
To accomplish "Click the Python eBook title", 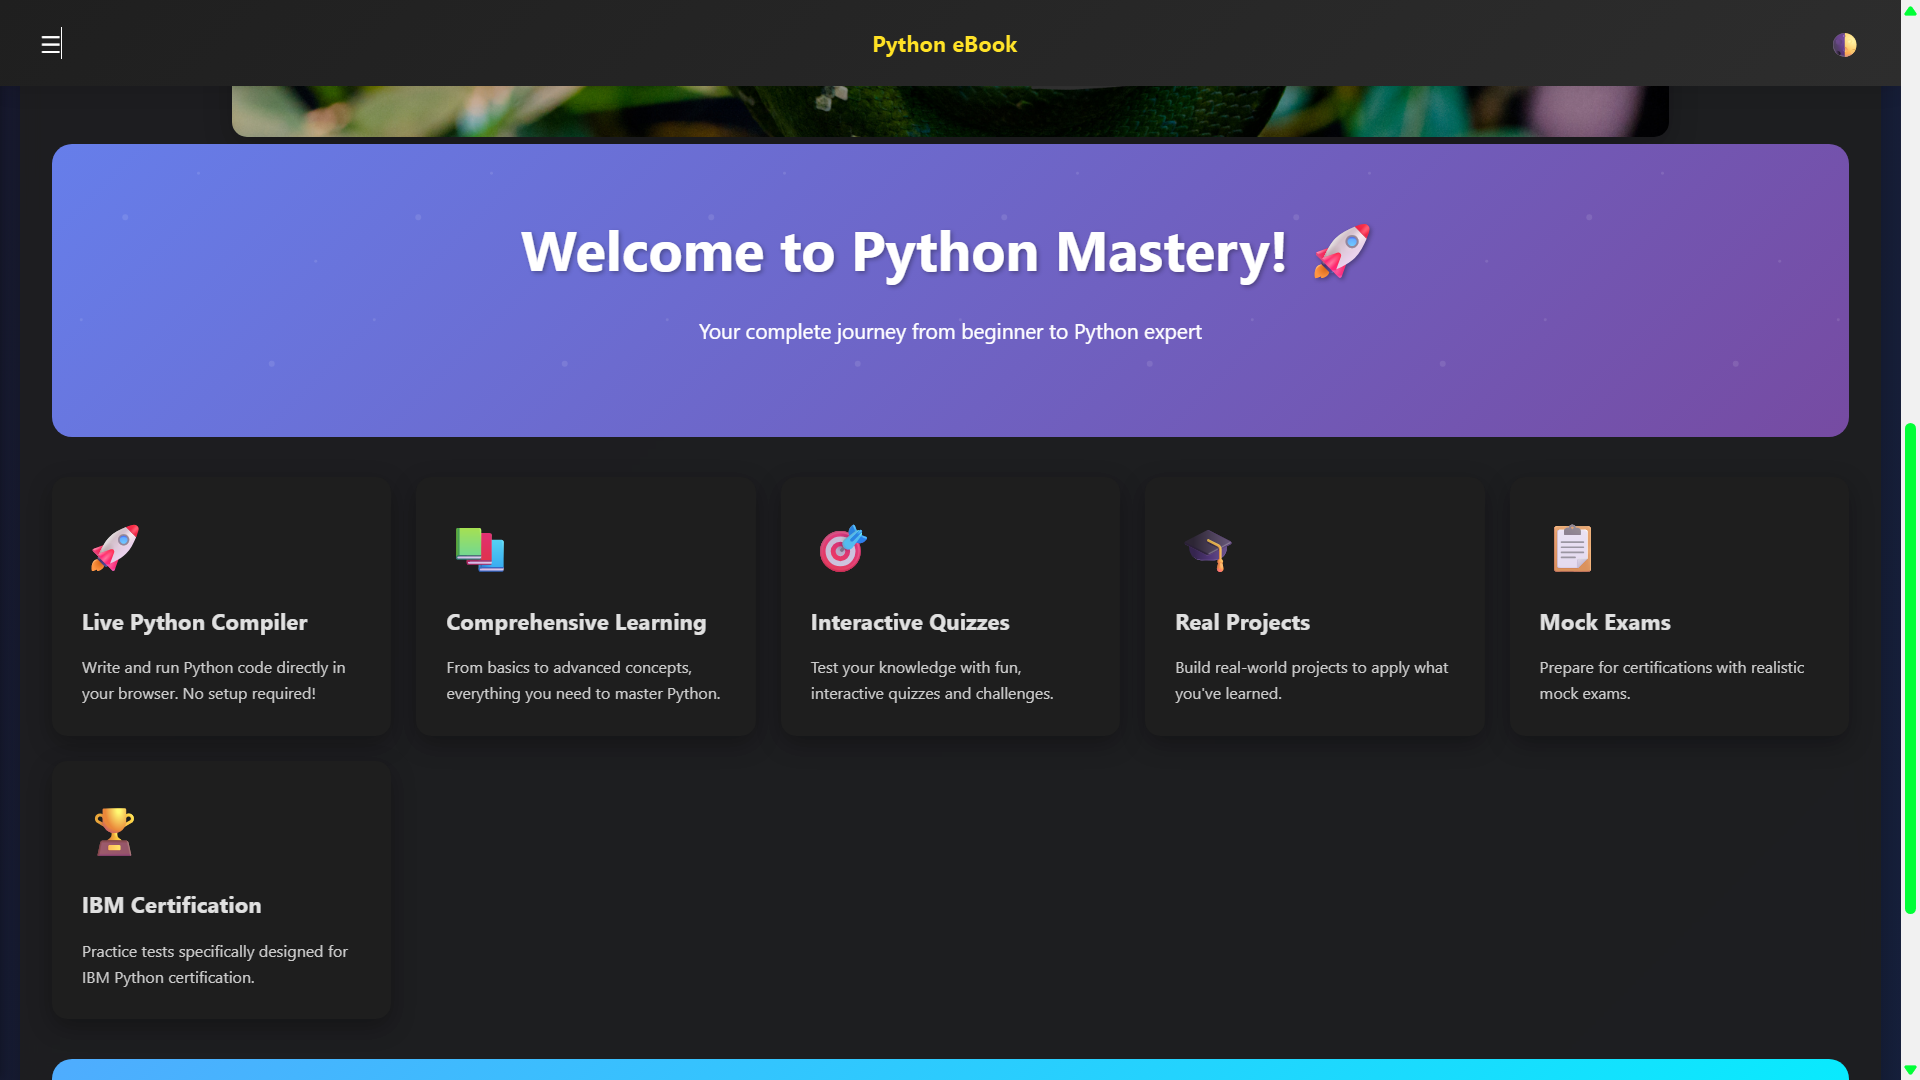I will 944,44.
